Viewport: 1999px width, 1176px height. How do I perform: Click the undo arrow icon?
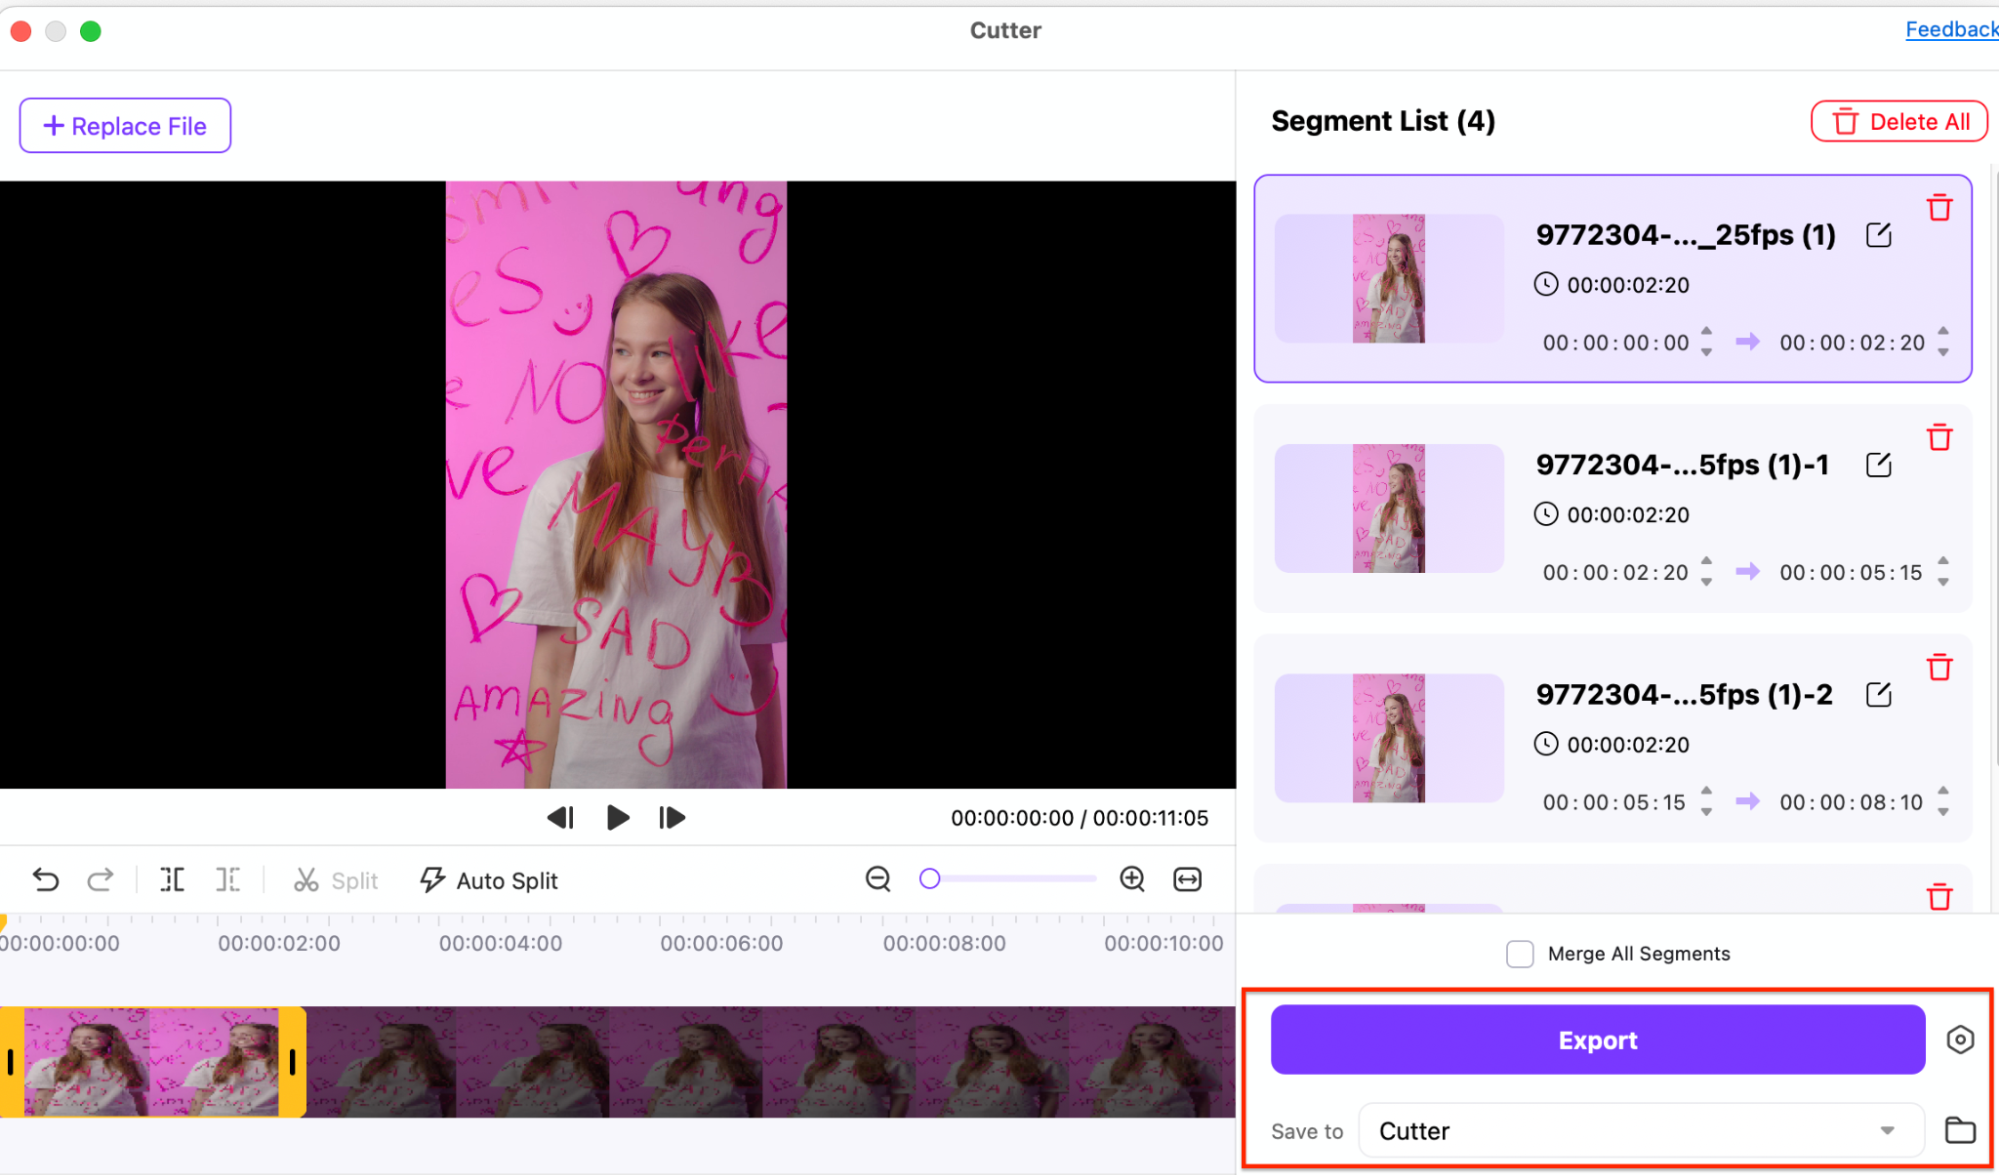coord(45,880)
